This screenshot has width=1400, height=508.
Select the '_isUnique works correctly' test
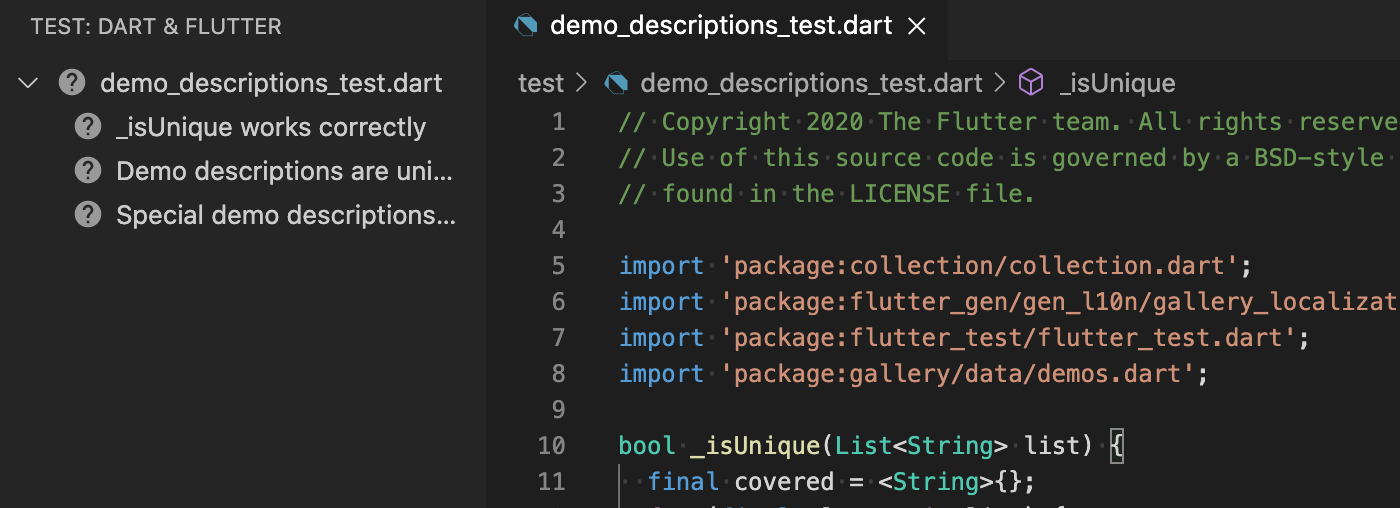[x=270, y=127]
